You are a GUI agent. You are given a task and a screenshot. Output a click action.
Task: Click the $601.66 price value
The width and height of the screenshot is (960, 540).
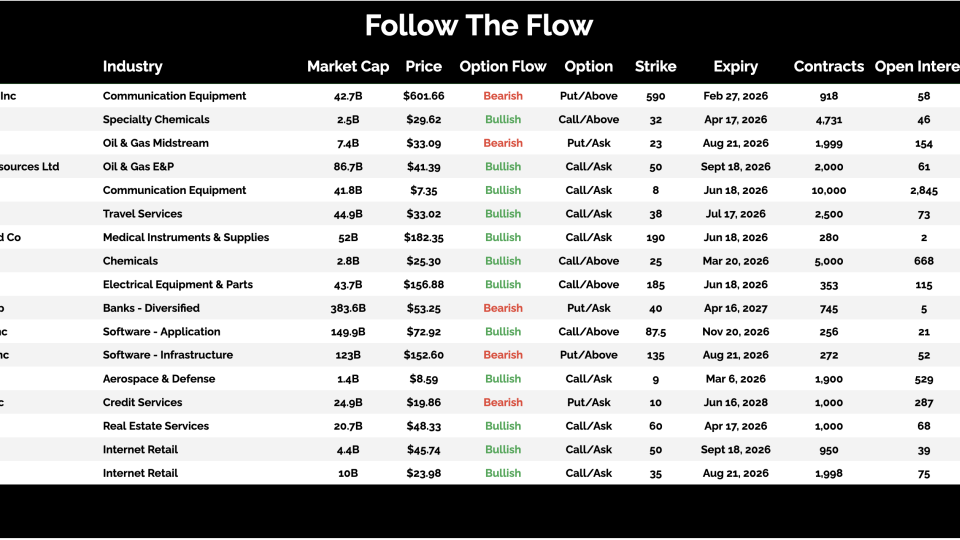(x=423, y=96)
